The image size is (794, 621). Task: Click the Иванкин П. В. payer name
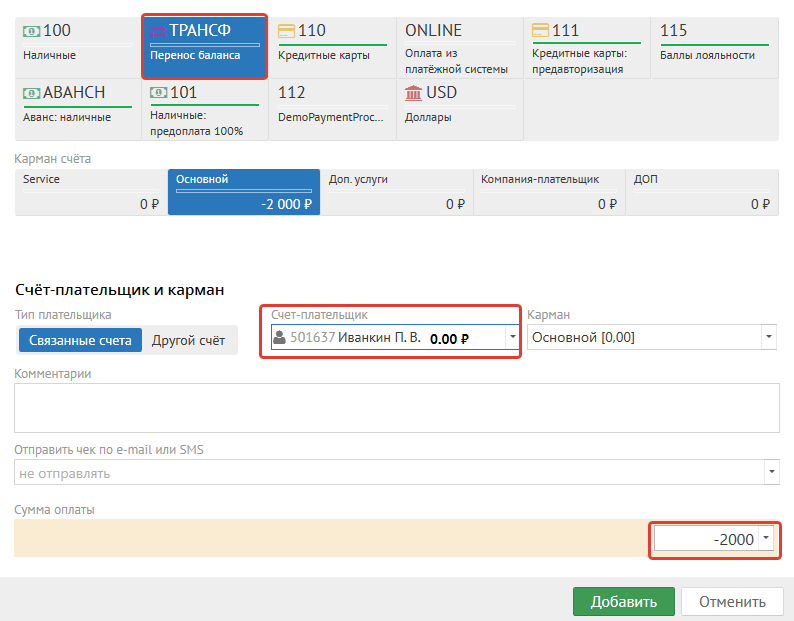[x=379, y=337]
